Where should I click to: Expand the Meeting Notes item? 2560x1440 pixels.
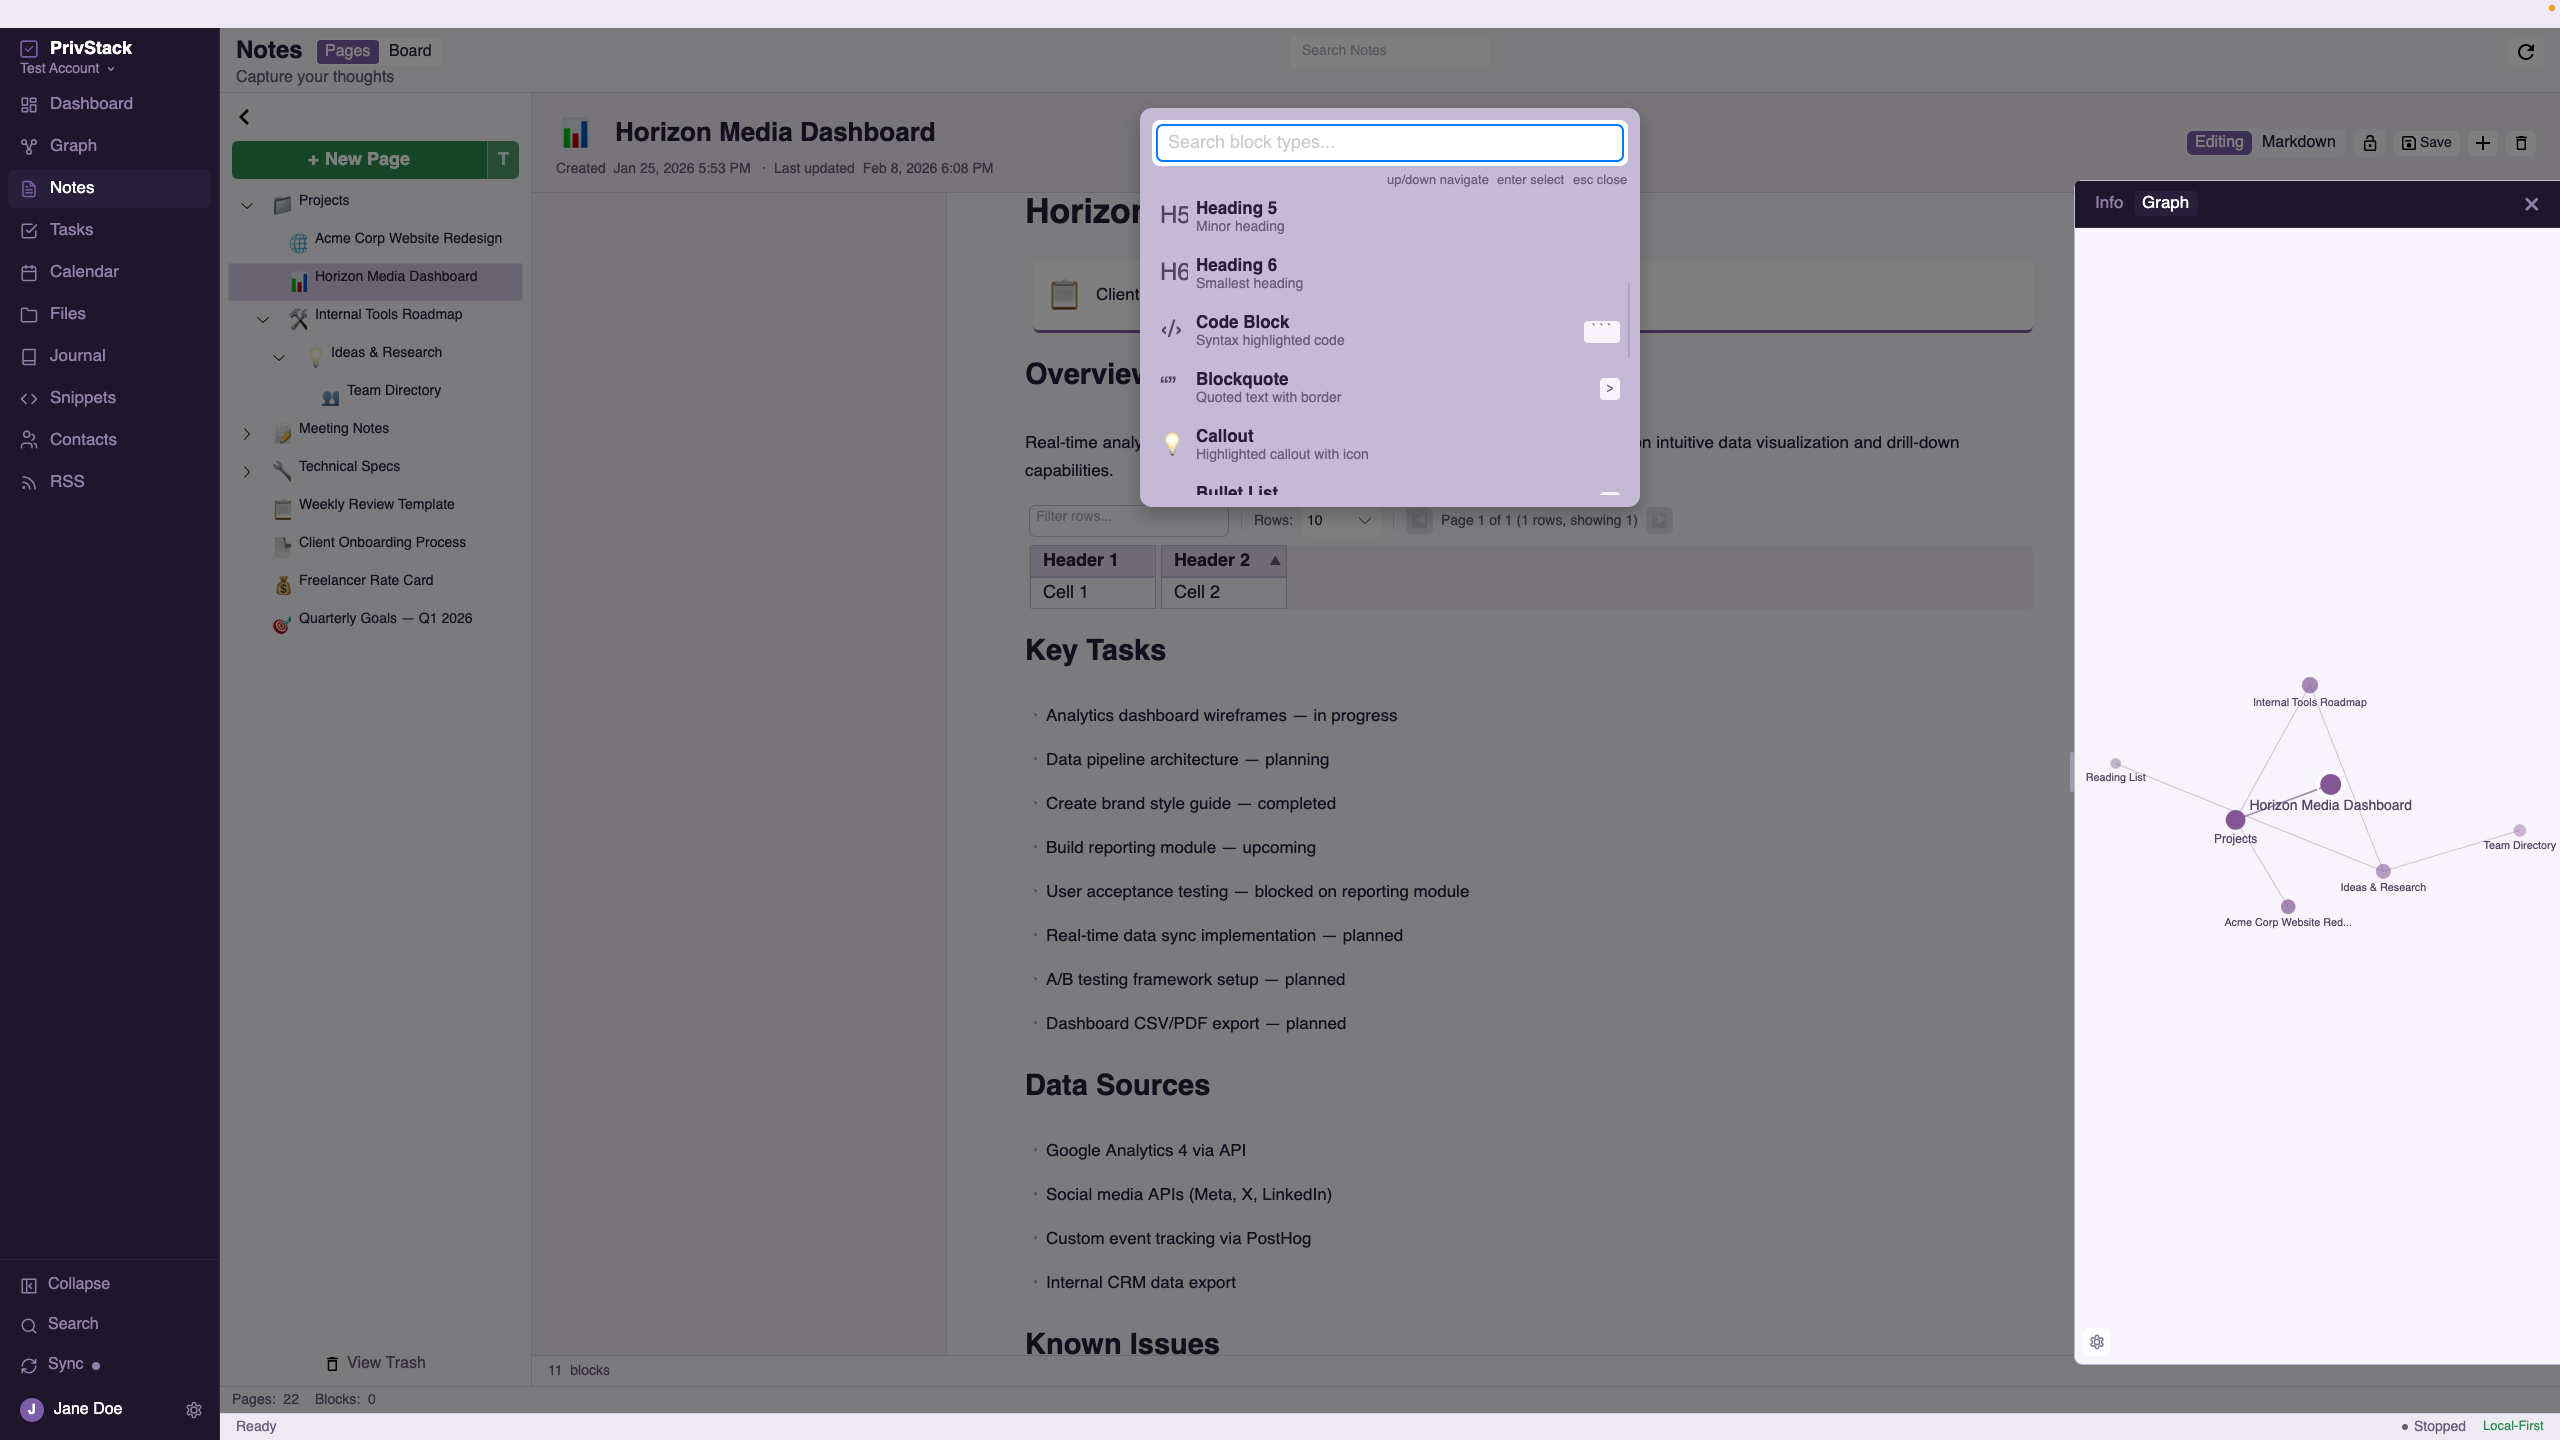coord(246,433)
